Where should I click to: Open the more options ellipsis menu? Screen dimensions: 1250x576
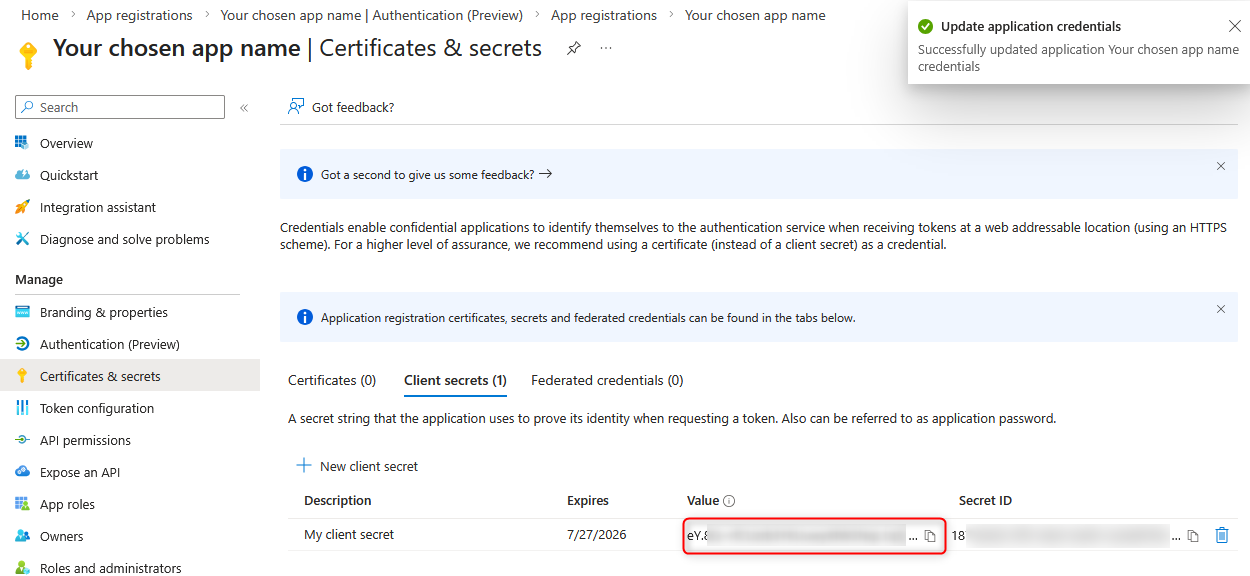point(606,48)
